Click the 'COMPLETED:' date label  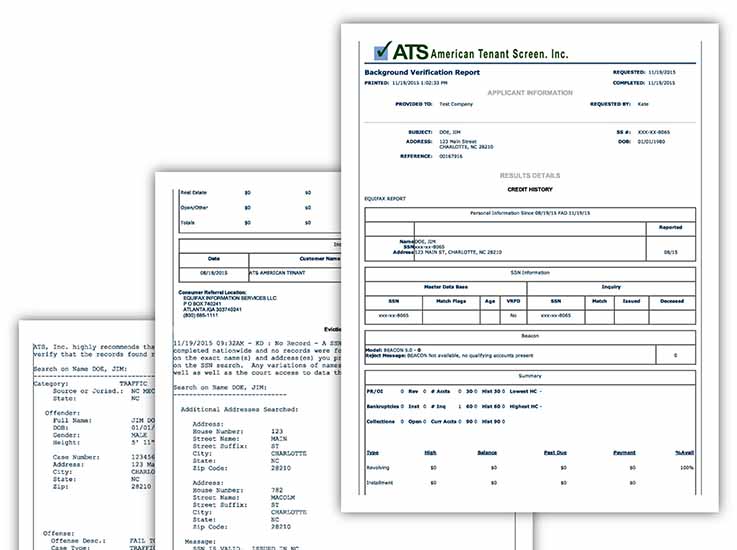coord(629,83)
